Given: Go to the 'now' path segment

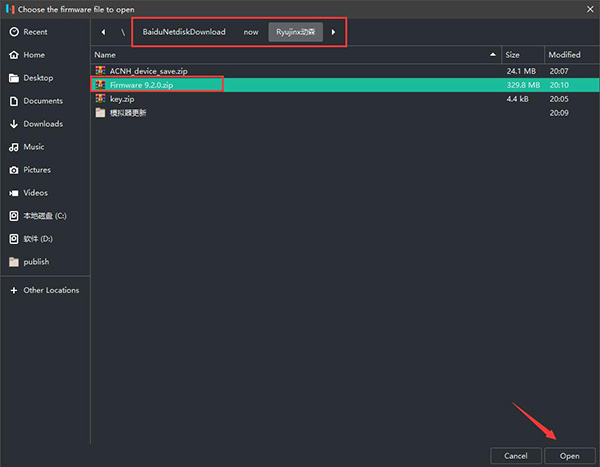Looking at the screenshot, I should tap(251, 32).
